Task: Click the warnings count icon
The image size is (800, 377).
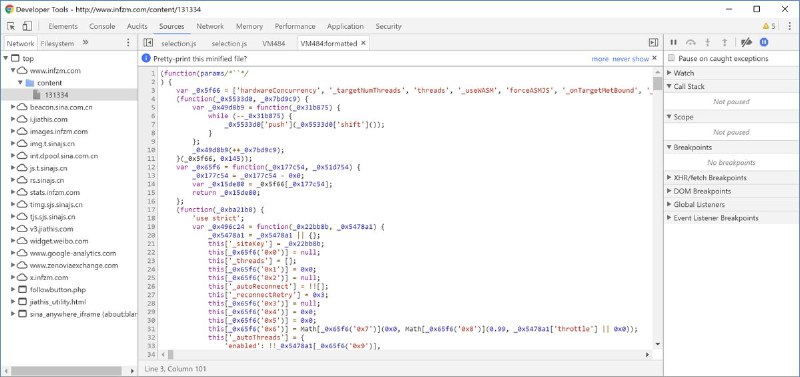Action: pyautogui.click(x=769, y=26)
